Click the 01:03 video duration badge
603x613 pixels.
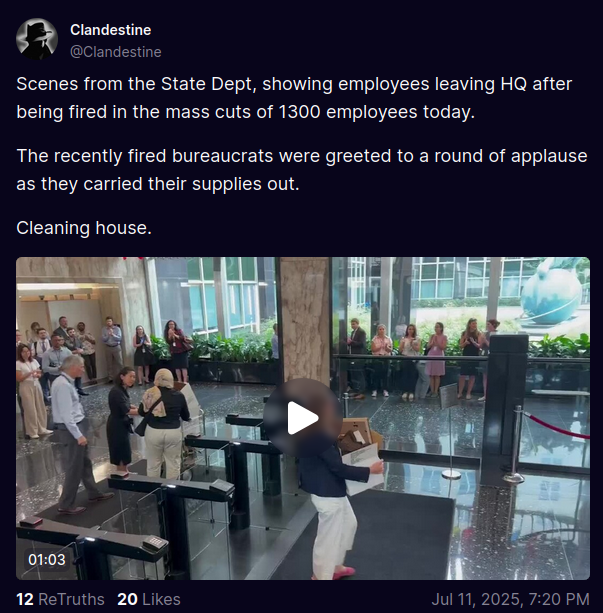[x=47, y=559]
